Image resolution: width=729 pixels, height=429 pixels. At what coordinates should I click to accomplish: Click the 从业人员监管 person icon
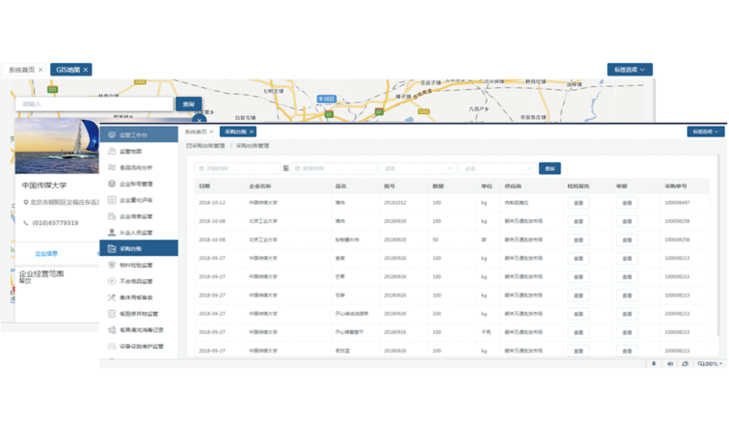coord(111,232)
